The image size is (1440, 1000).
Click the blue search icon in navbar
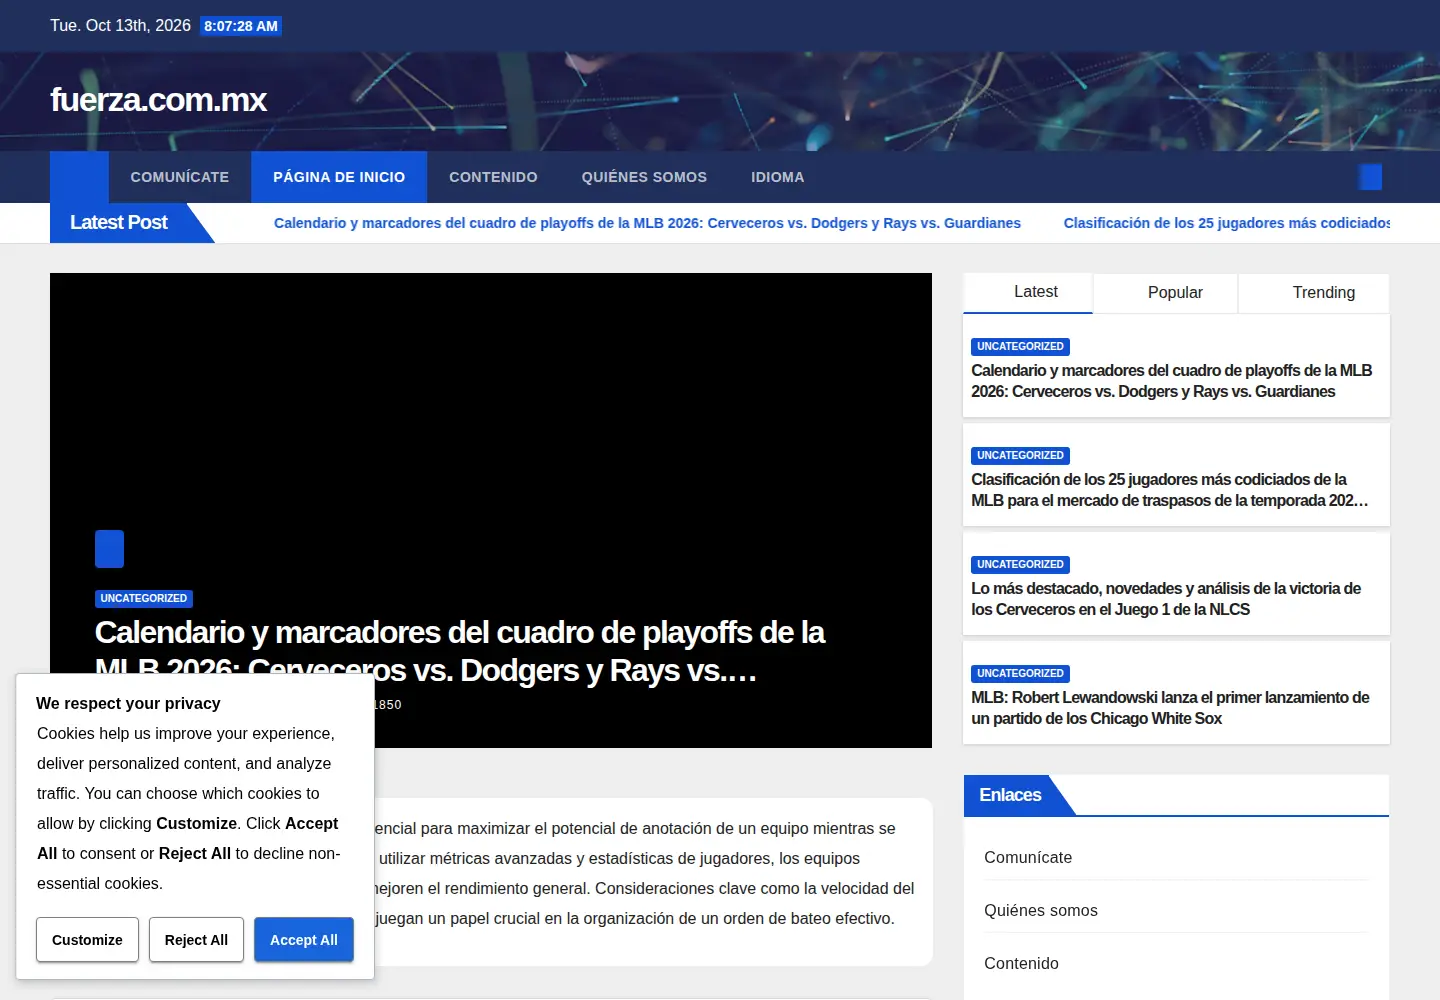(1370, 177)
